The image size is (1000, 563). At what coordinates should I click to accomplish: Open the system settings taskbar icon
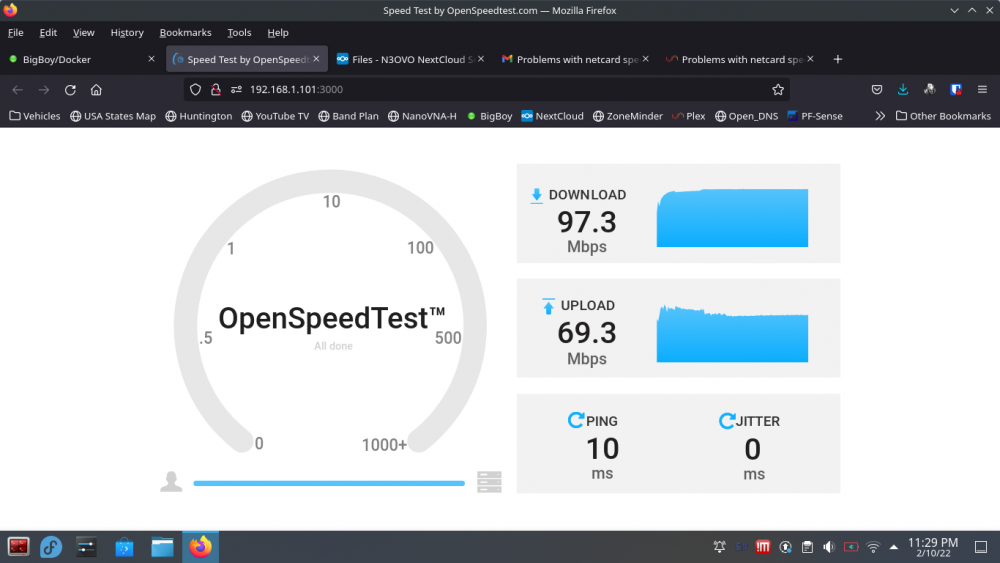85,547
